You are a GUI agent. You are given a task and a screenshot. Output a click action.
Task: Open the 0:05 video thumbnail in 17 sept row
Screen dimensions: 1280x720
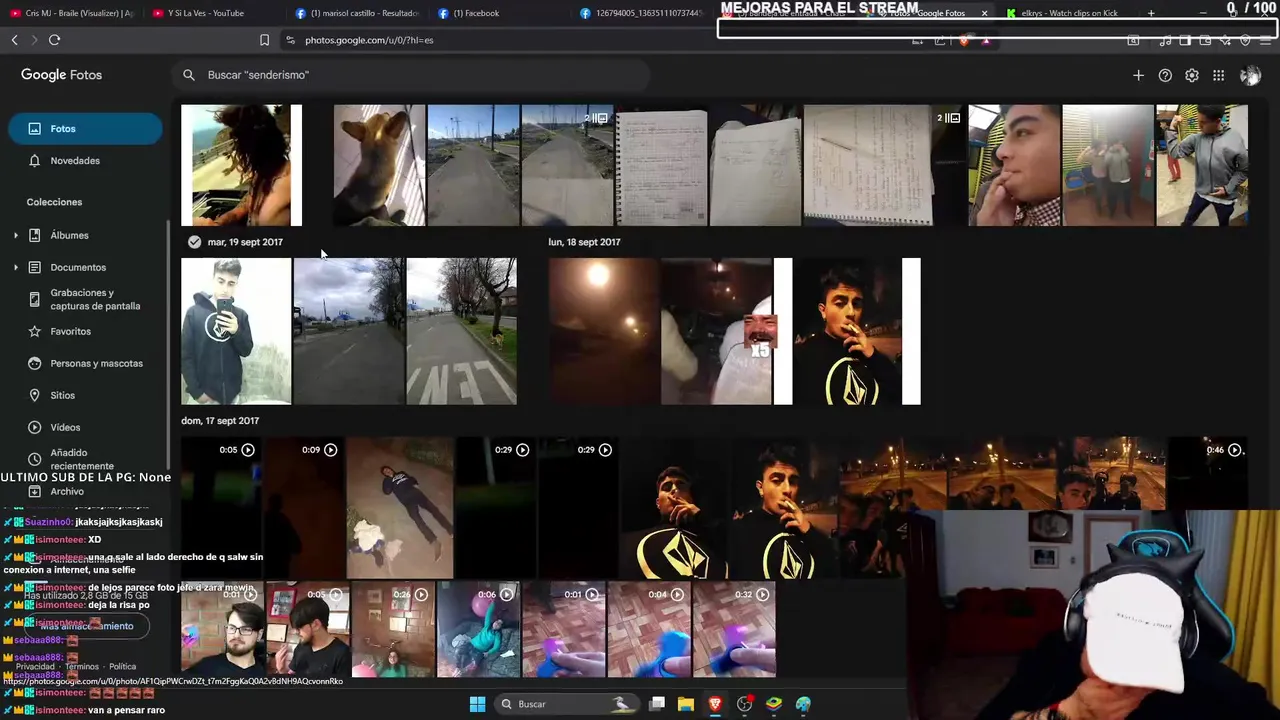coord(221,508)
